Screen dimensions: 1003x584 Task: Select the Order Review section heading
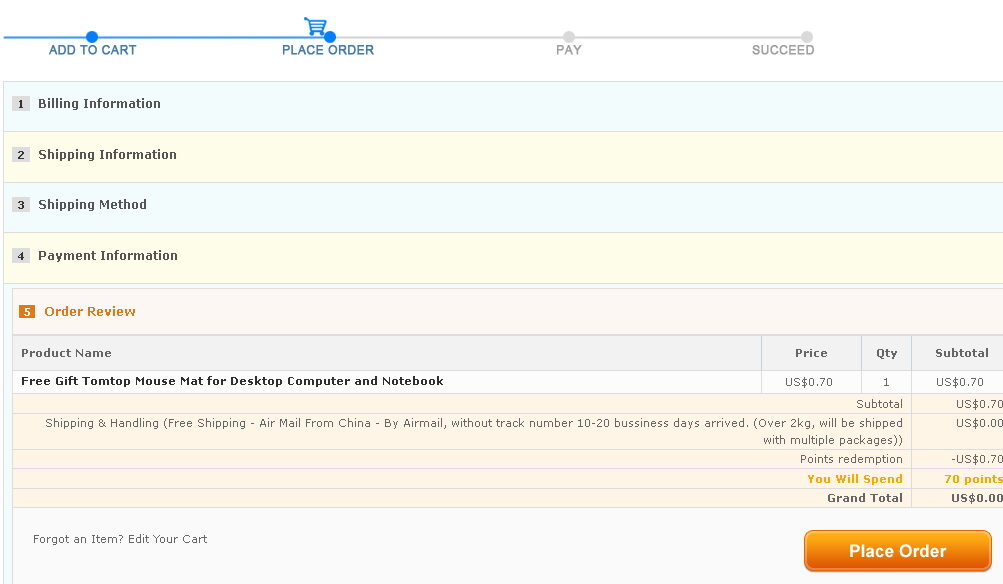pyautogui.click(x=90, y=312)
